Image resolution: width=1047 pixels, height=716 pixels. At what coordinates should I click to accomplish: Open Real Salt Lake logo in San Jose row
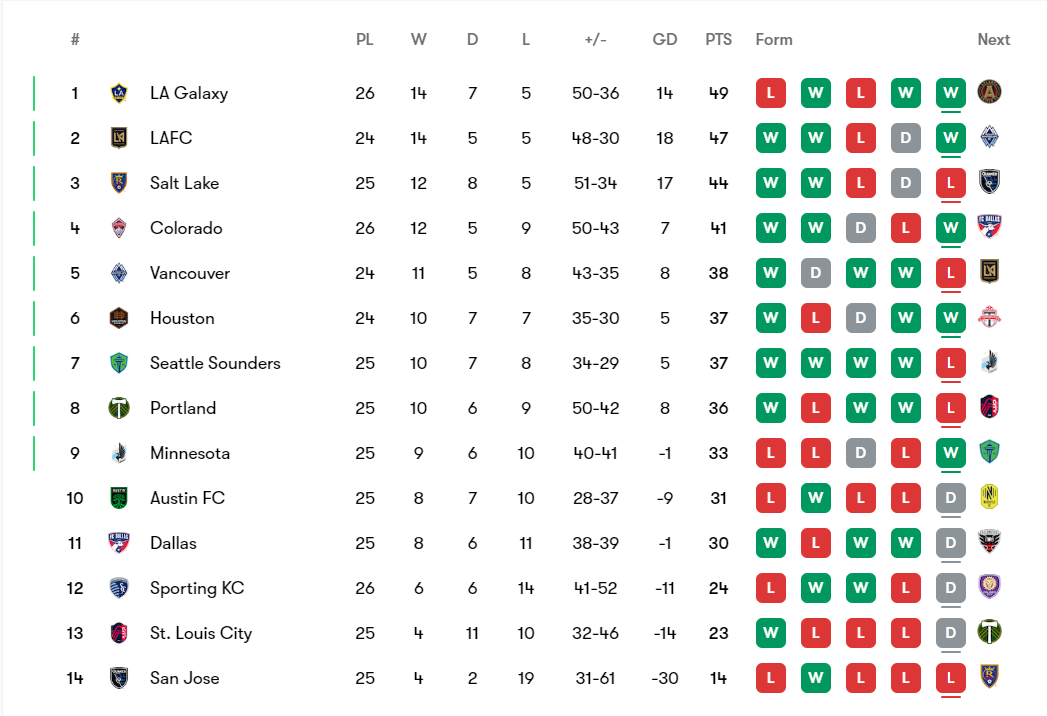pos(989,678)
